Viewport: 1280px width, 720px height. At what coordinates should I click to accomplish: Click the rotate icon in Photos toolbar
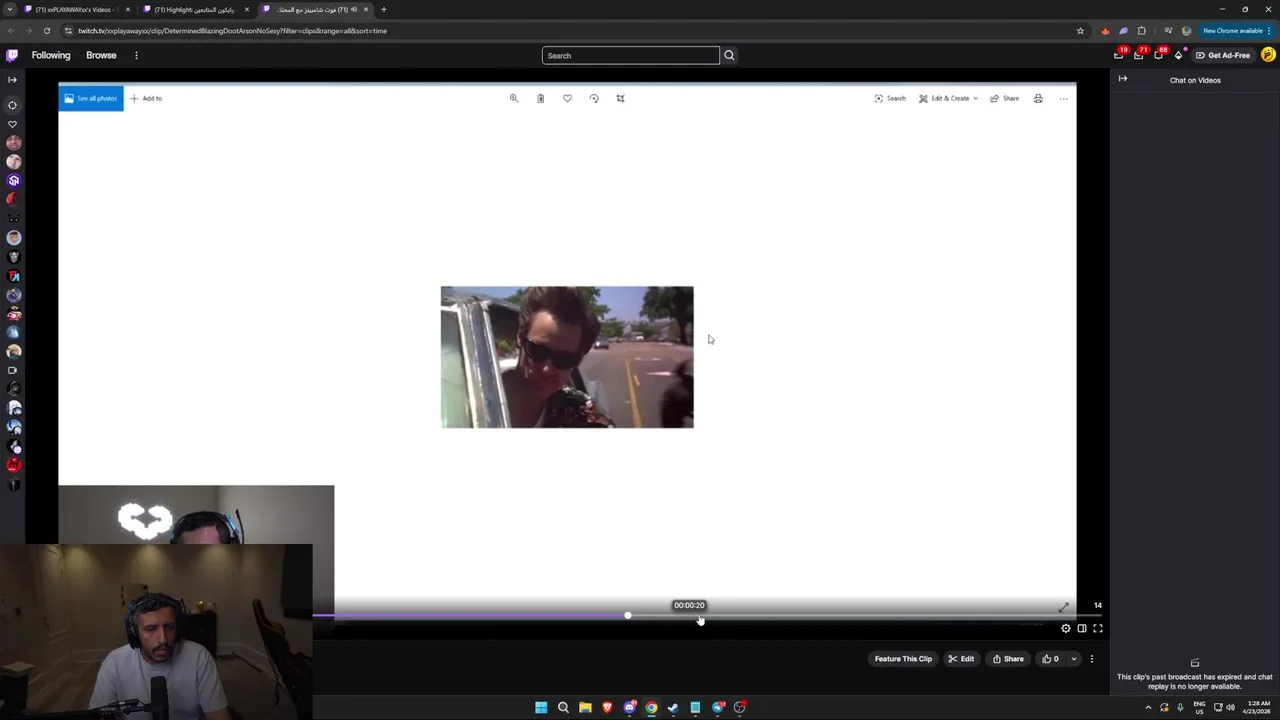tap(594, 98)
